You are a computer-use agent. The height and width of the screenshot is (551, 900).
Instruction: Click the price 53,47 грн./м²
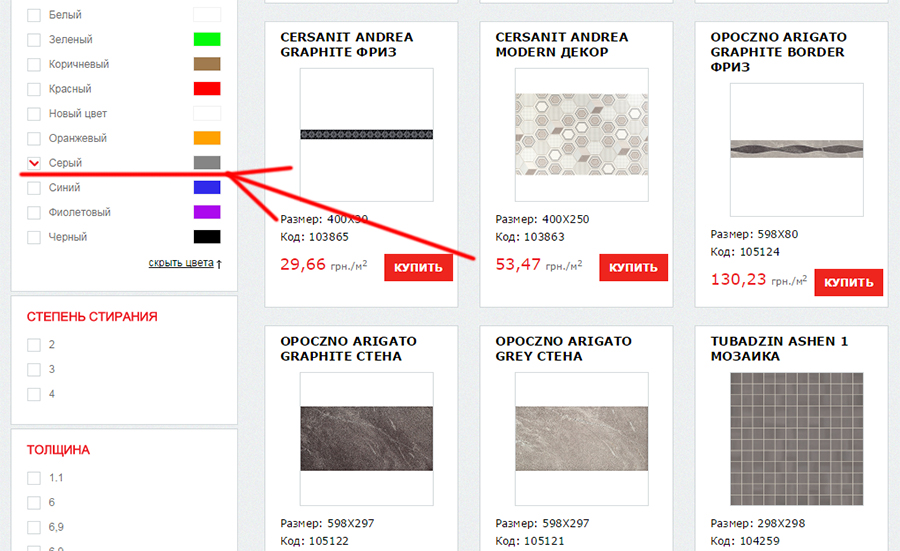tap(539, 265)
